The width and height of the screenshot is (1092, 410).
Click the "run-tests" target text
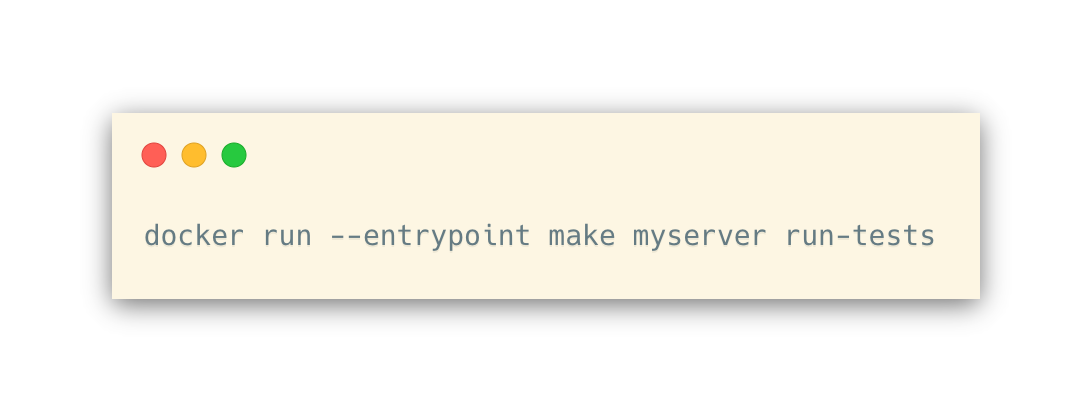860,237
